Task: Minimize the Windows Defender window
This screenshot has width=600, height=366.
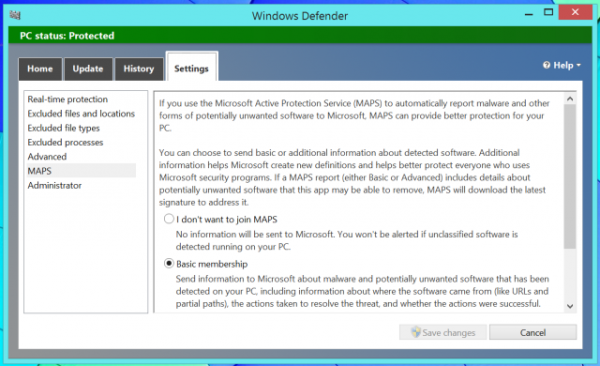Action: click(x=529, y=13)
